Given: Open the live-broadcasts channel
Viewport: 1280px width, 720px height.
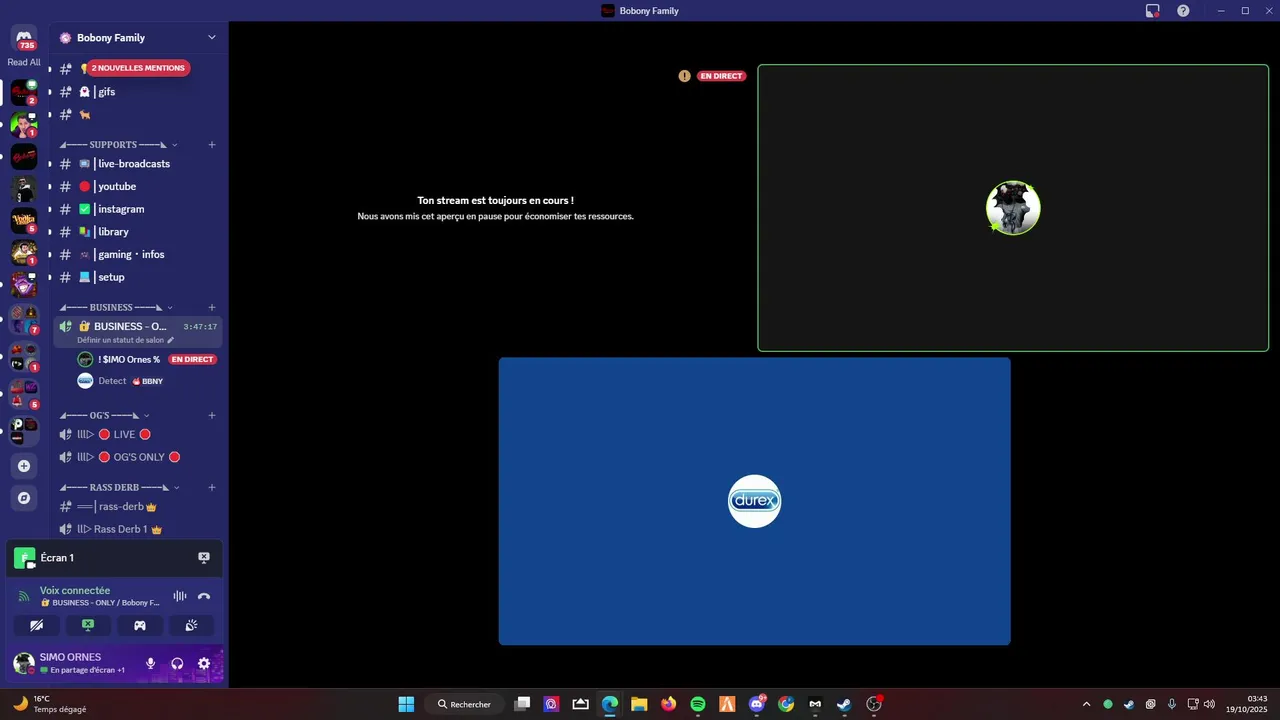Looking at the screenshot, I should click(132, 164).
